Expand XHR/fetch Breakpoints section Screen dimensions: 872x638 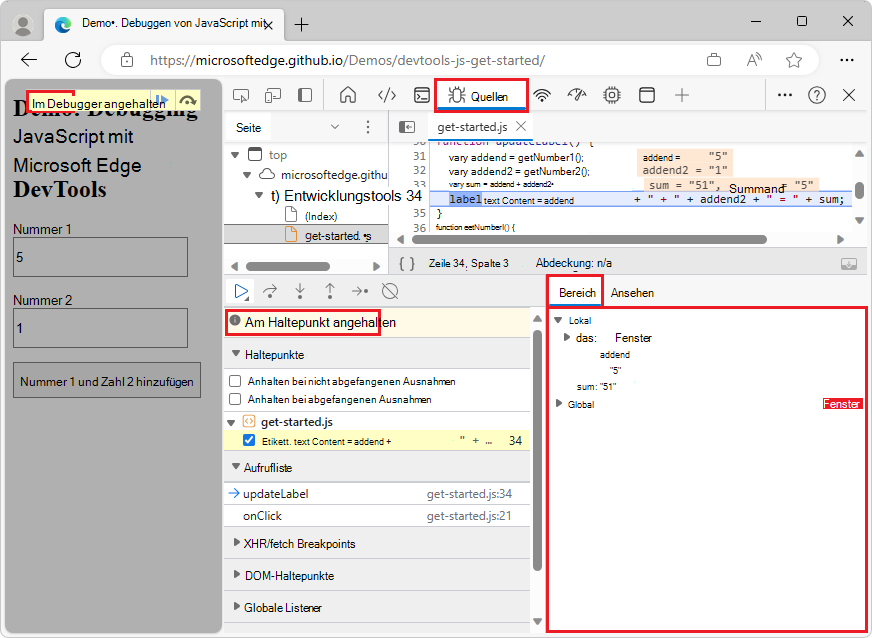click(237, 543)
